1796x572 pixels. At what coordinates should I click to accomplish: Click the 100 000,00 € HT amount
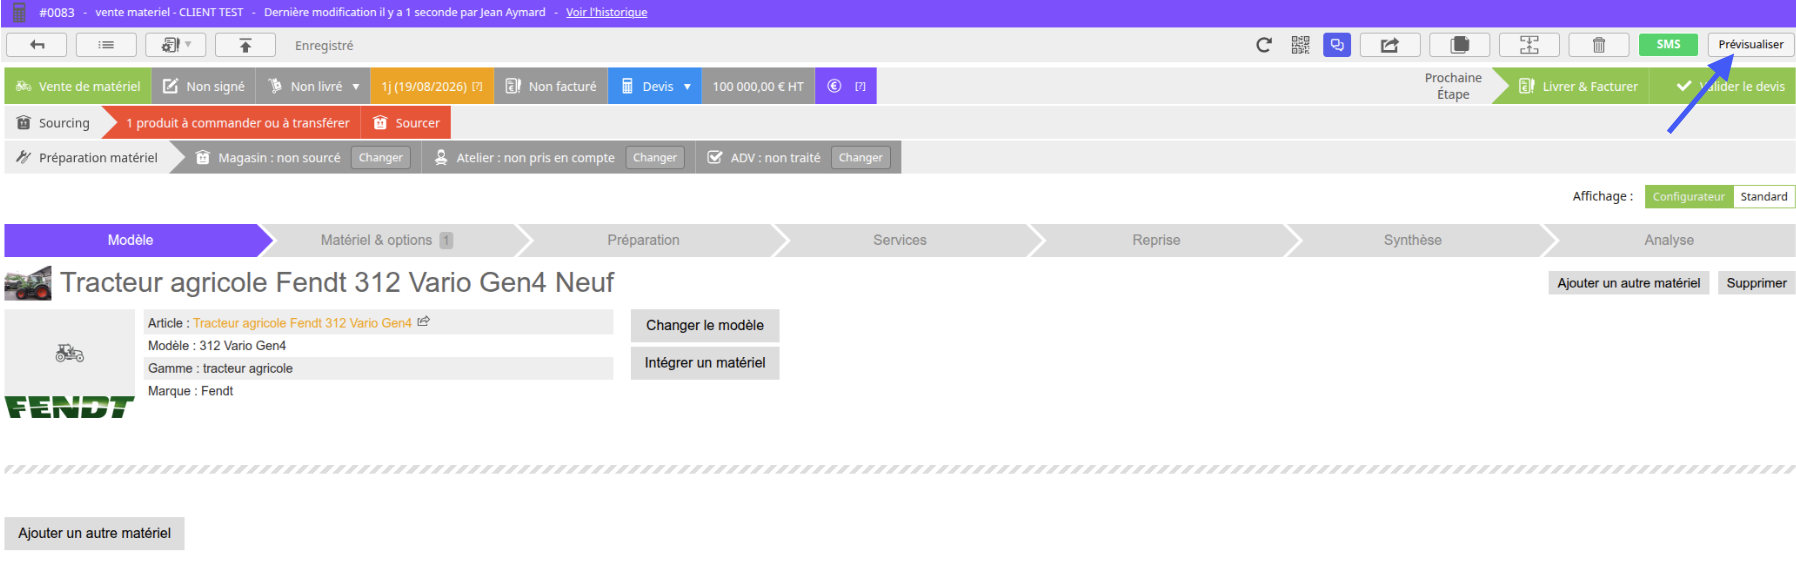pyautogui.click(x=758, y=86)
